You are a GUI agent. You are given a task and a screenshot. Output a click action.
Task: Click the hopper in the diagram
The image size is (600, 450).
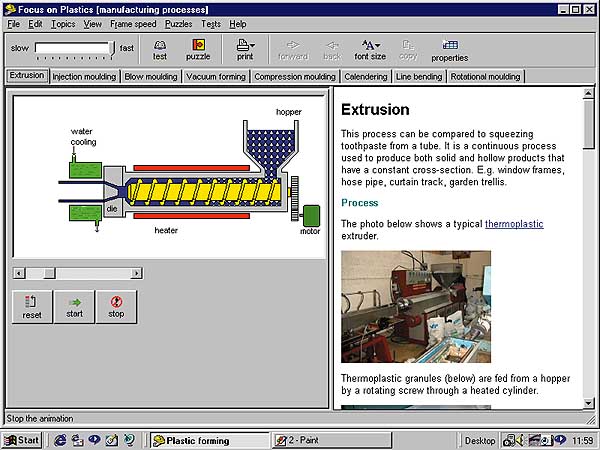pos(271,148)
